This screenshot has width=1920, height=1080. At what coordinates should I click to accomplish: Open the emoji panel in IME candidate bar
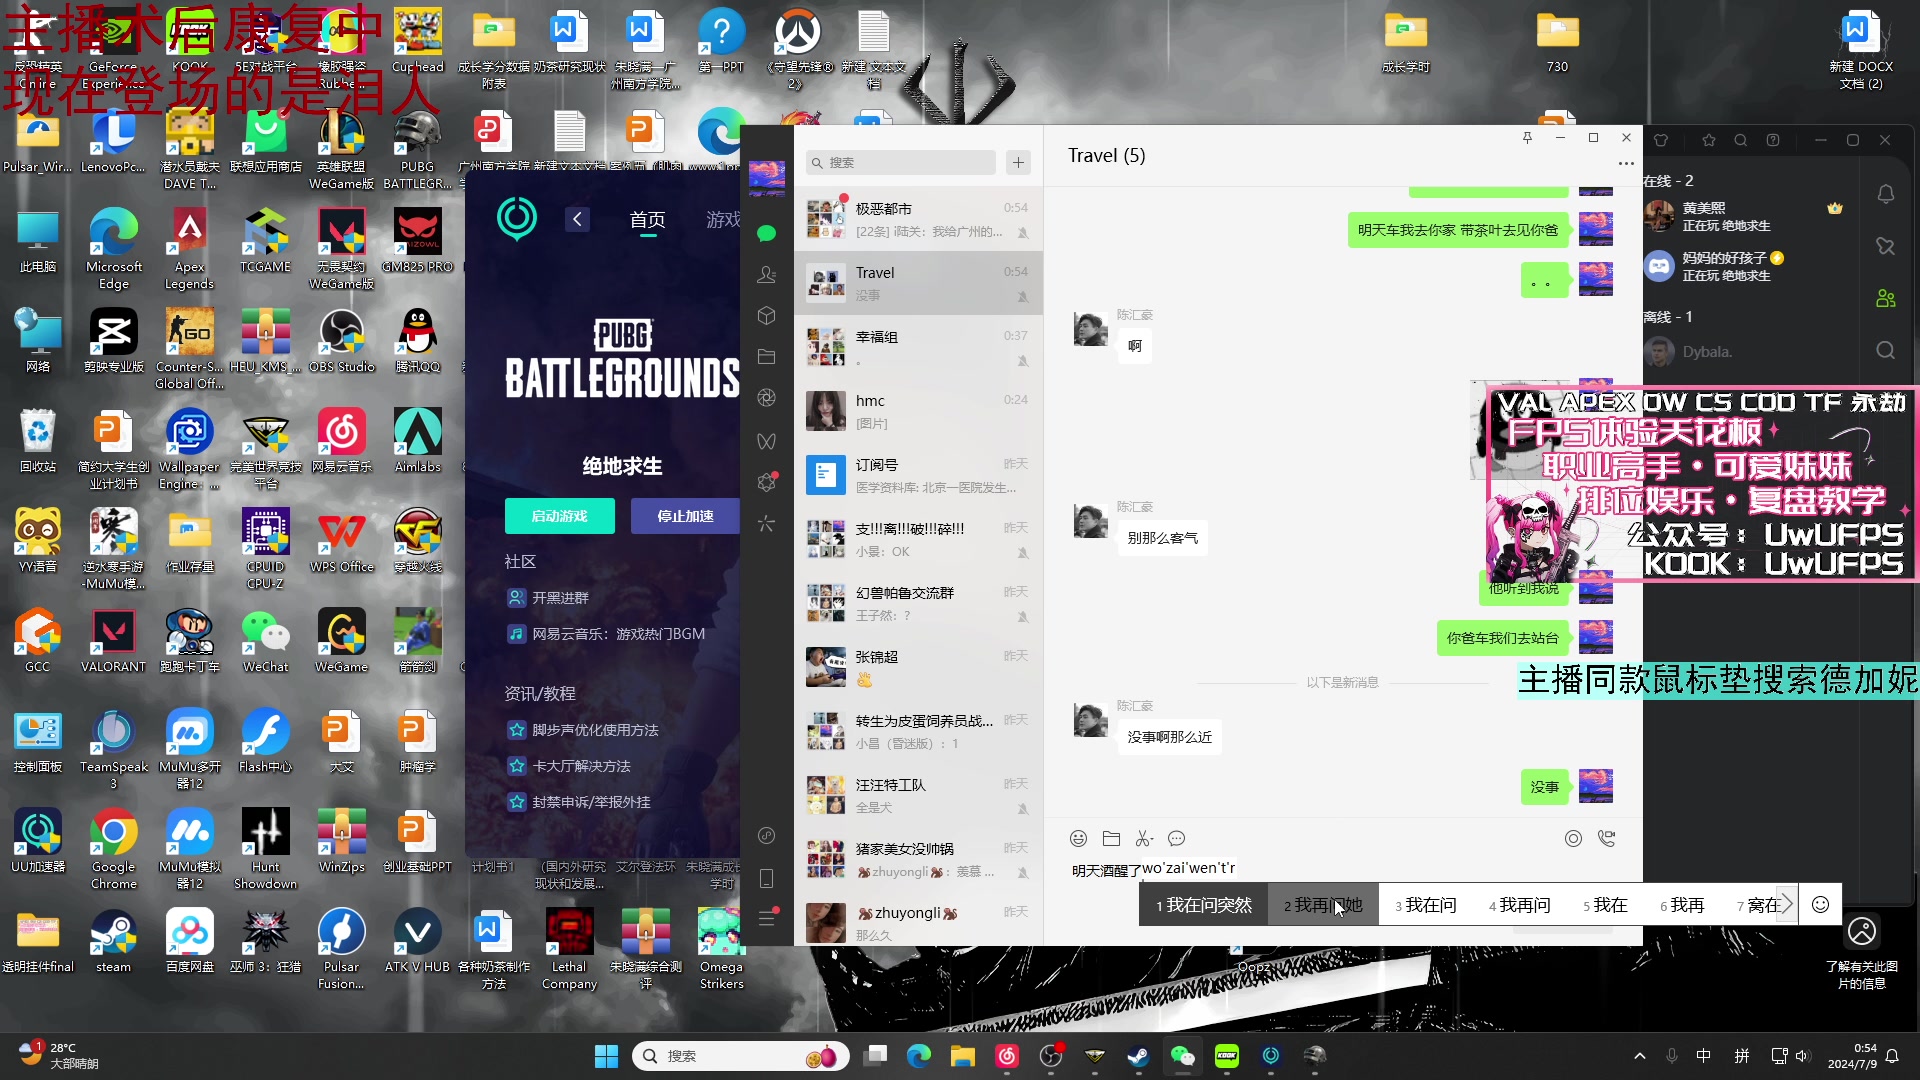pyautogui.click(x=1820, y=905)
